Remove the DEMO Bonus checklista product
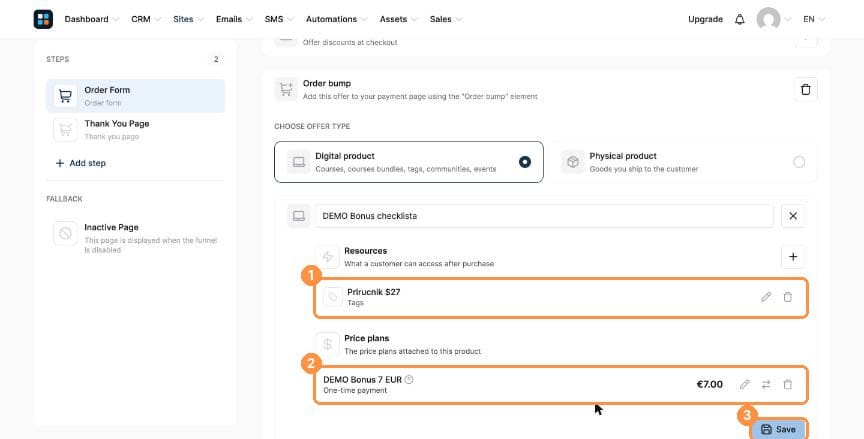This screenshot has height=439, width=864. pos(793,216)
